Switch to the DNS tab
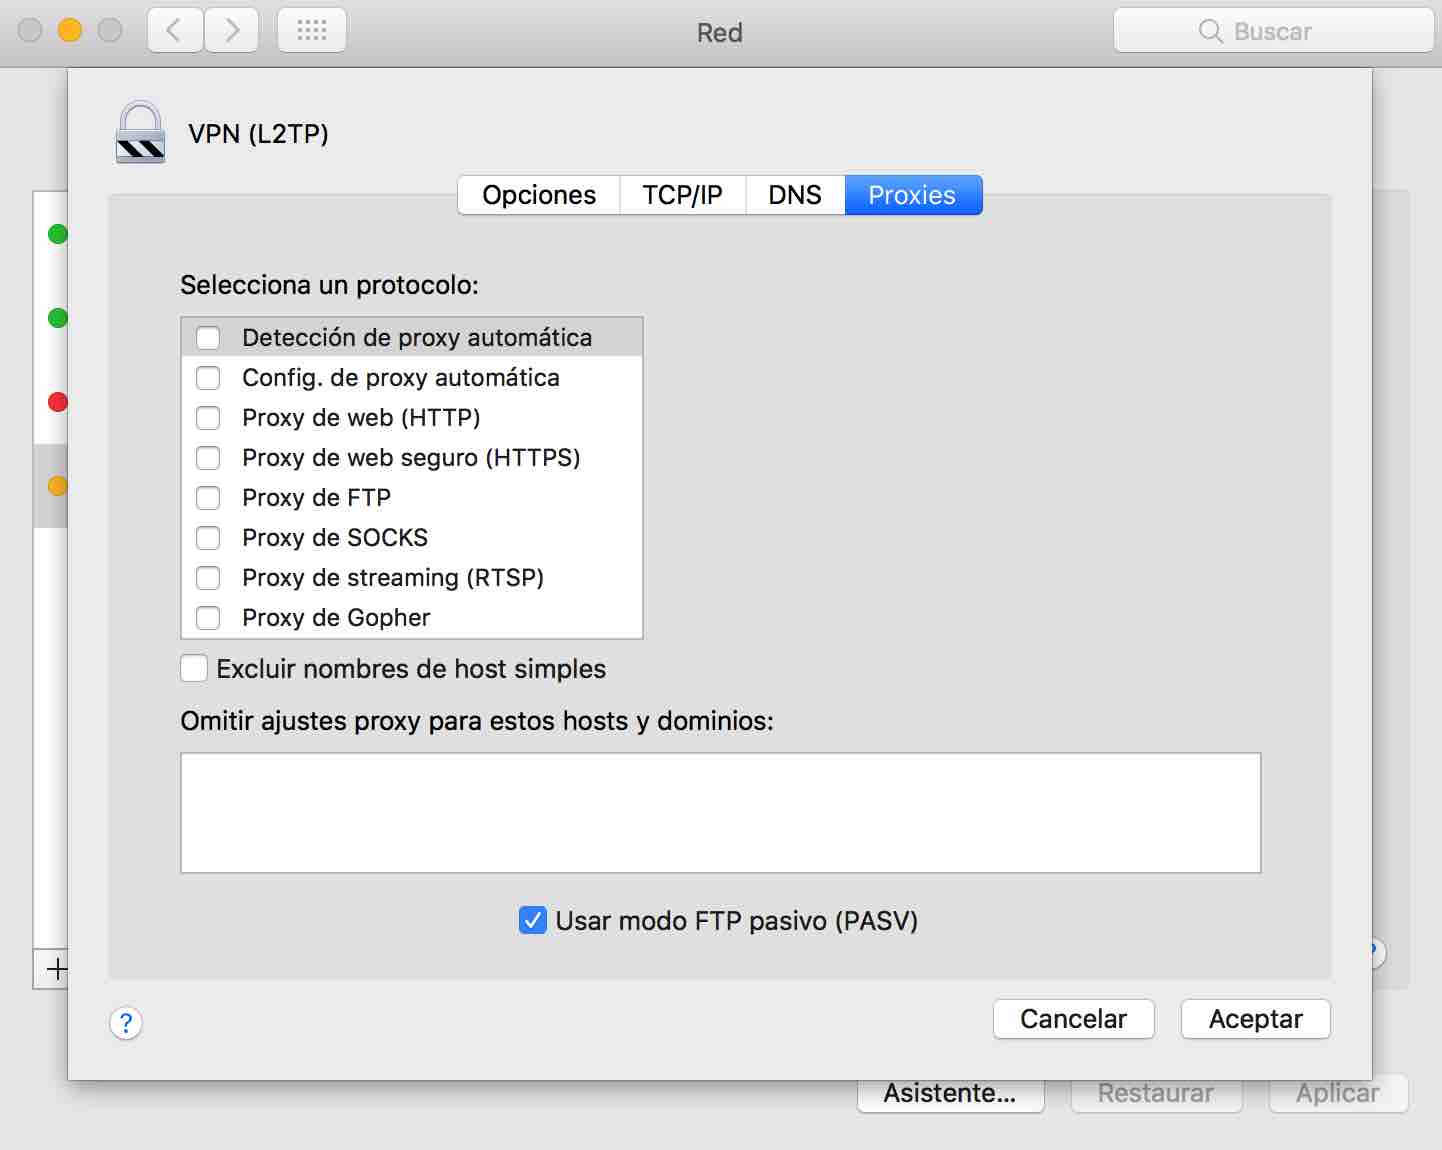 pos(795,195)
